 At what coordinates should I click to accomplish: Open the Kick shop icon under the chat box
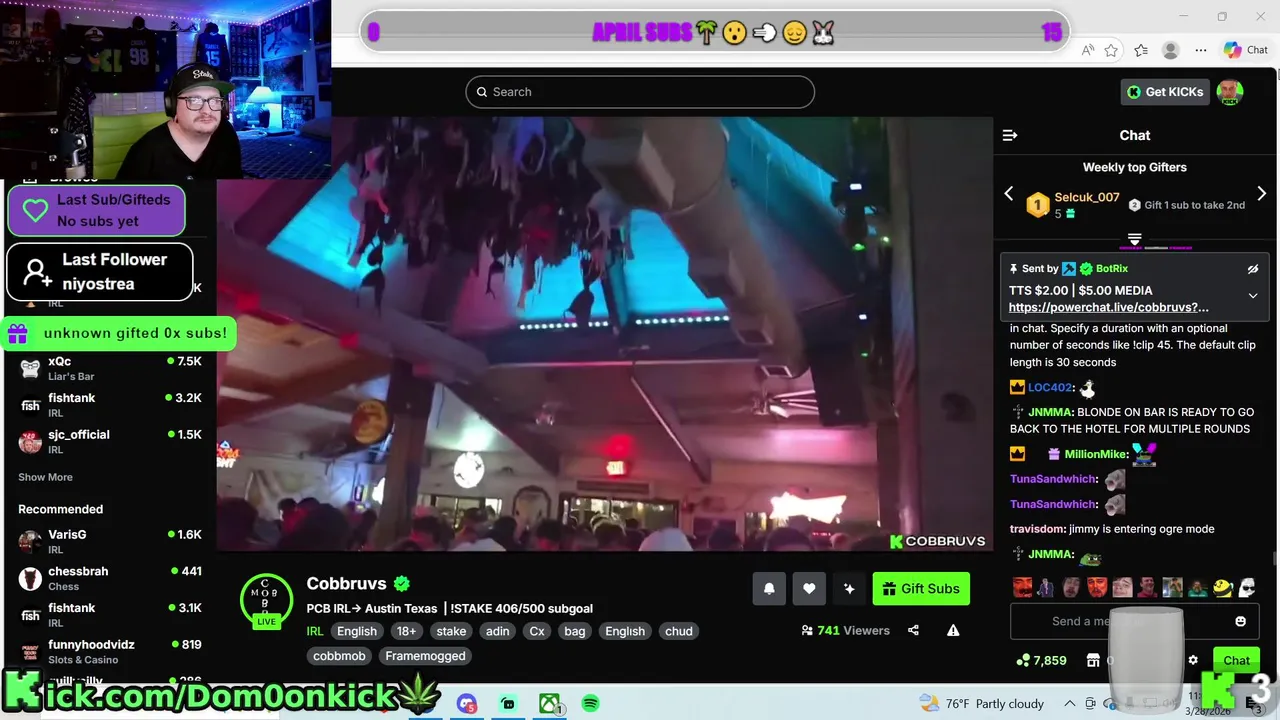click(1093, 660)
